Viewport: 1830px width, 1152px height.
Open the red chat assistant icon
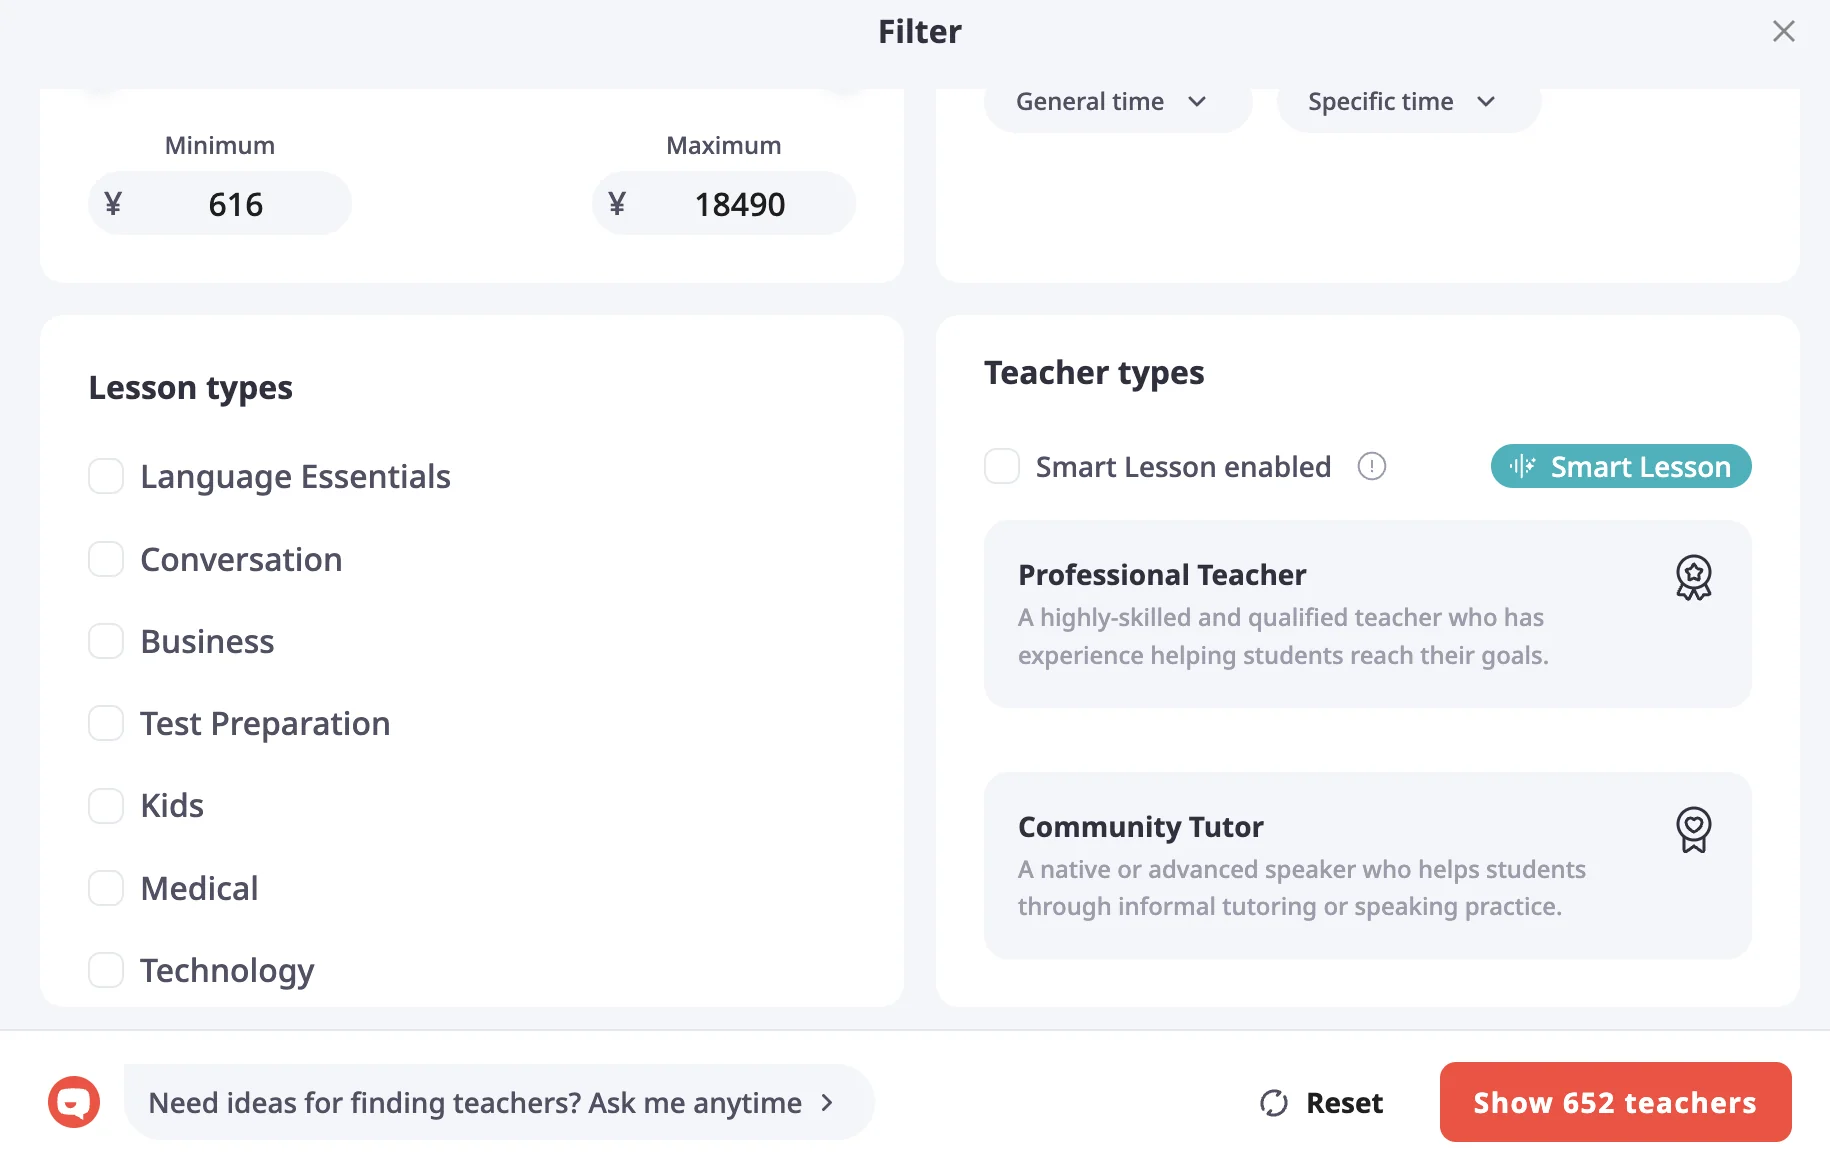tap(74, 1102)
